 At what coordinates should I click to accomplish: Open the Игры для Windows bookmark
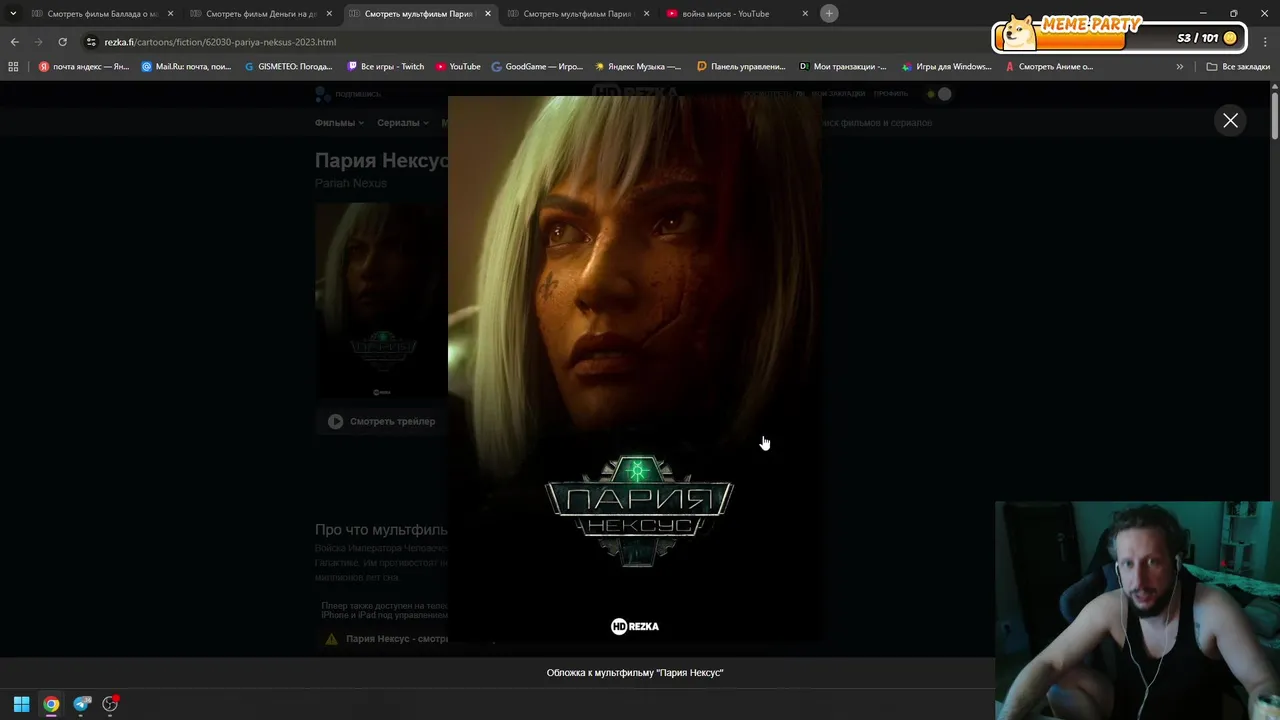click(x=946, y=67)
